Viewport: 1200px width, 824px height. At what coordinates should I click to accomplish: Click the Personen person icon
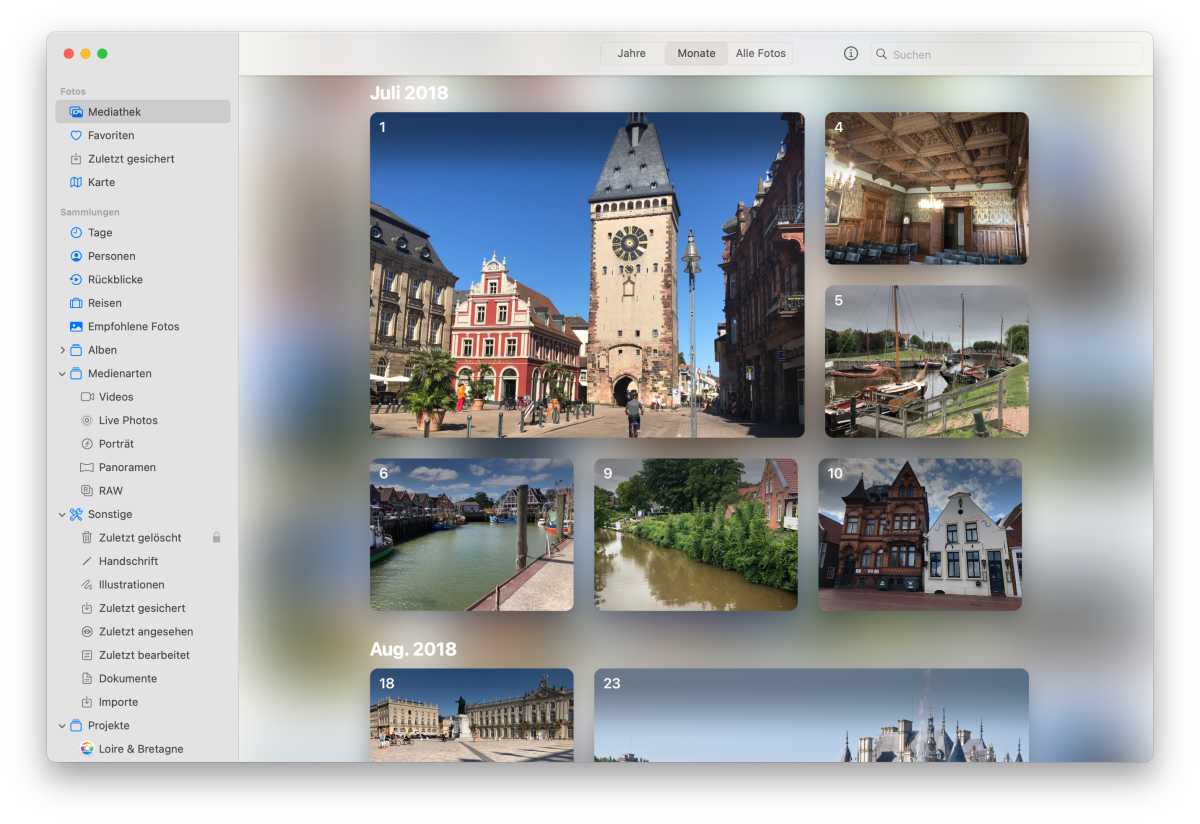pyautogui.click(x=76, y=256)
